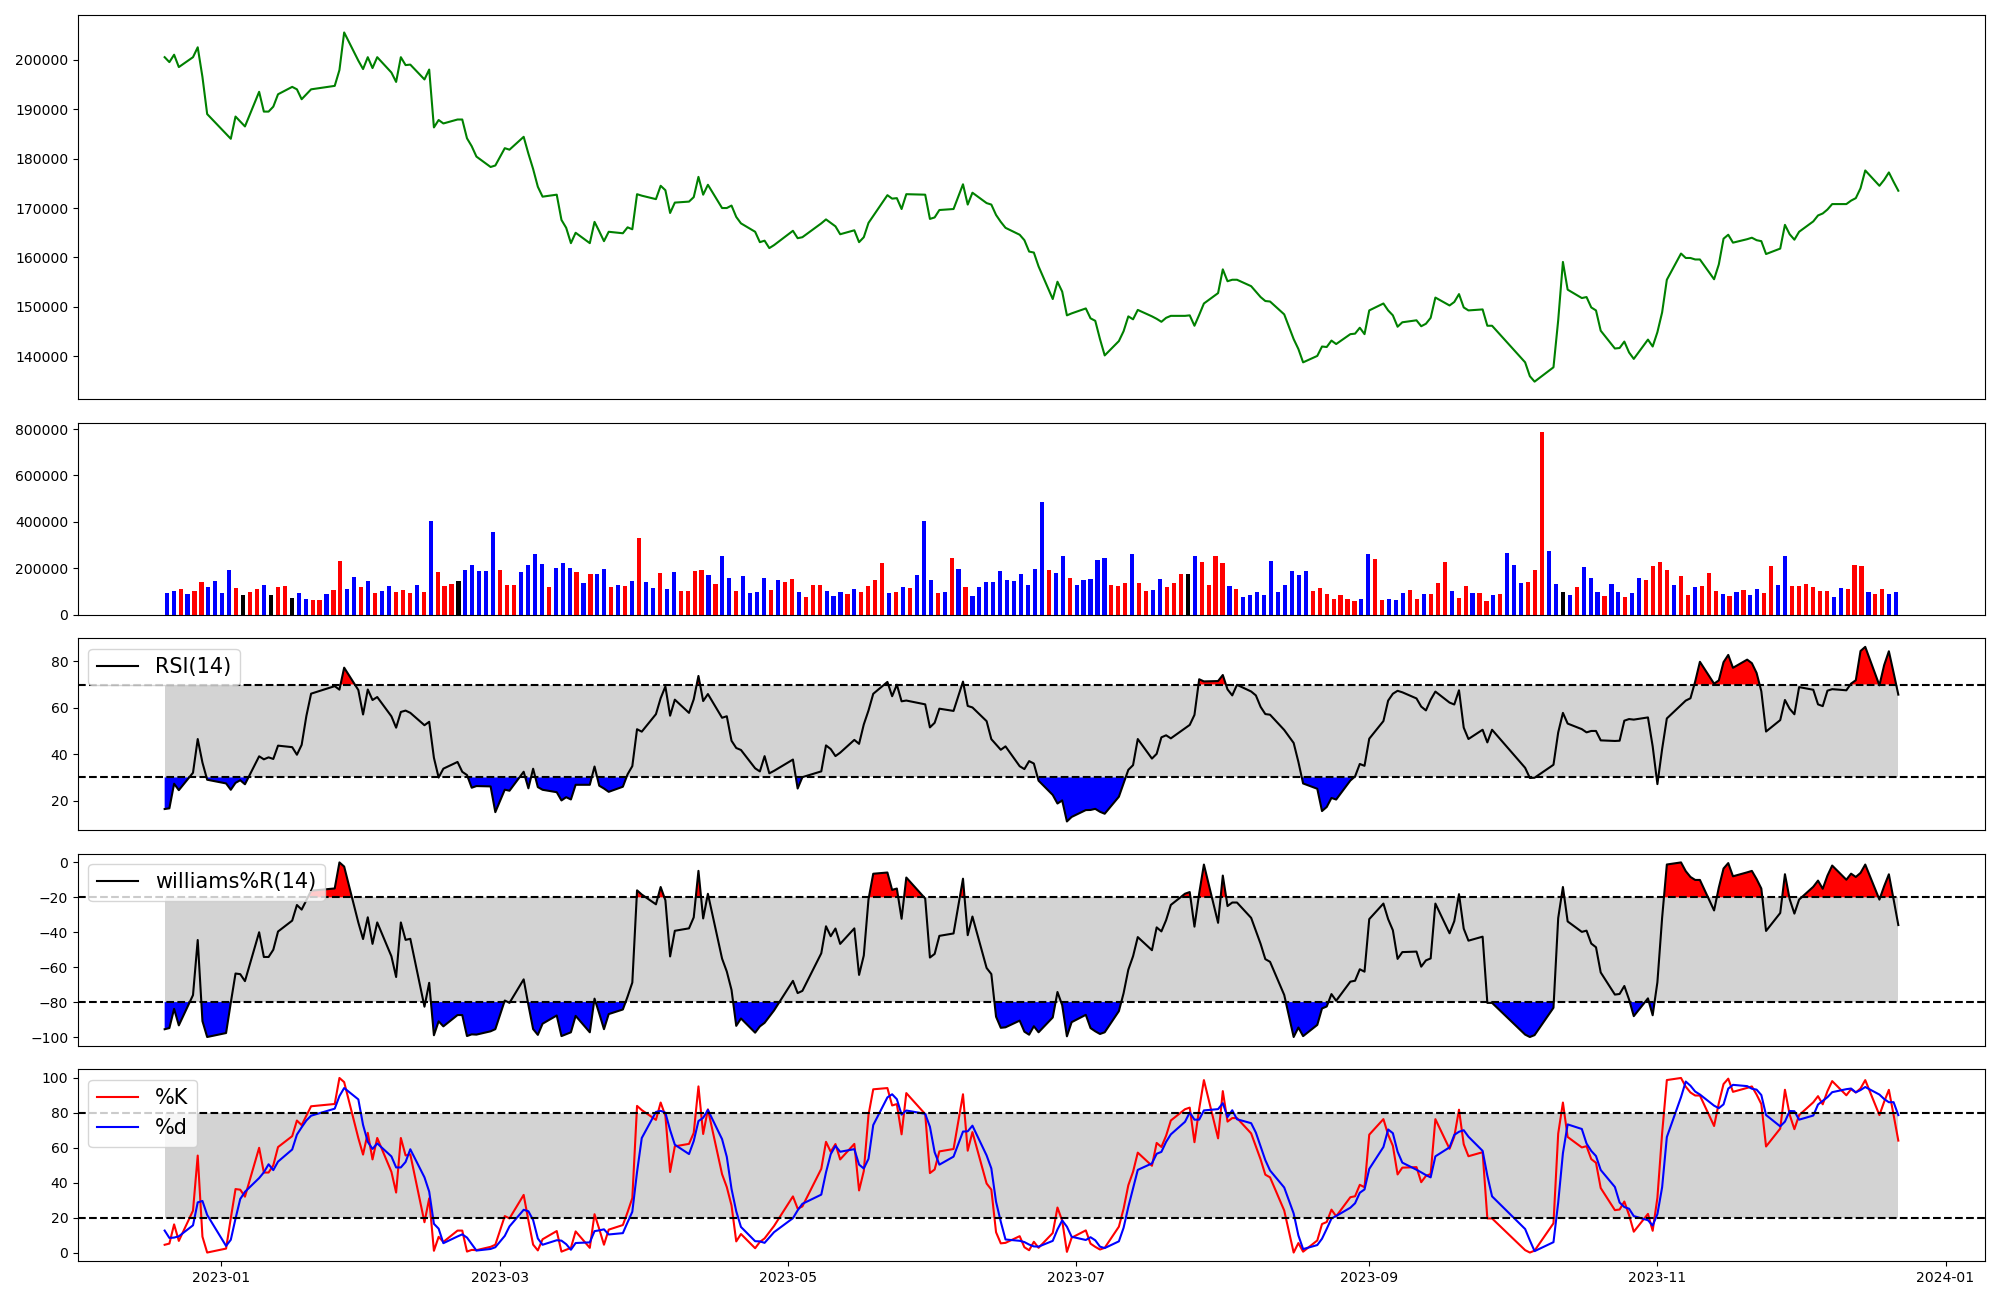Click the 800000 volume axis label
Viewport: 2000px width, 1300px height.
(42, 430)
